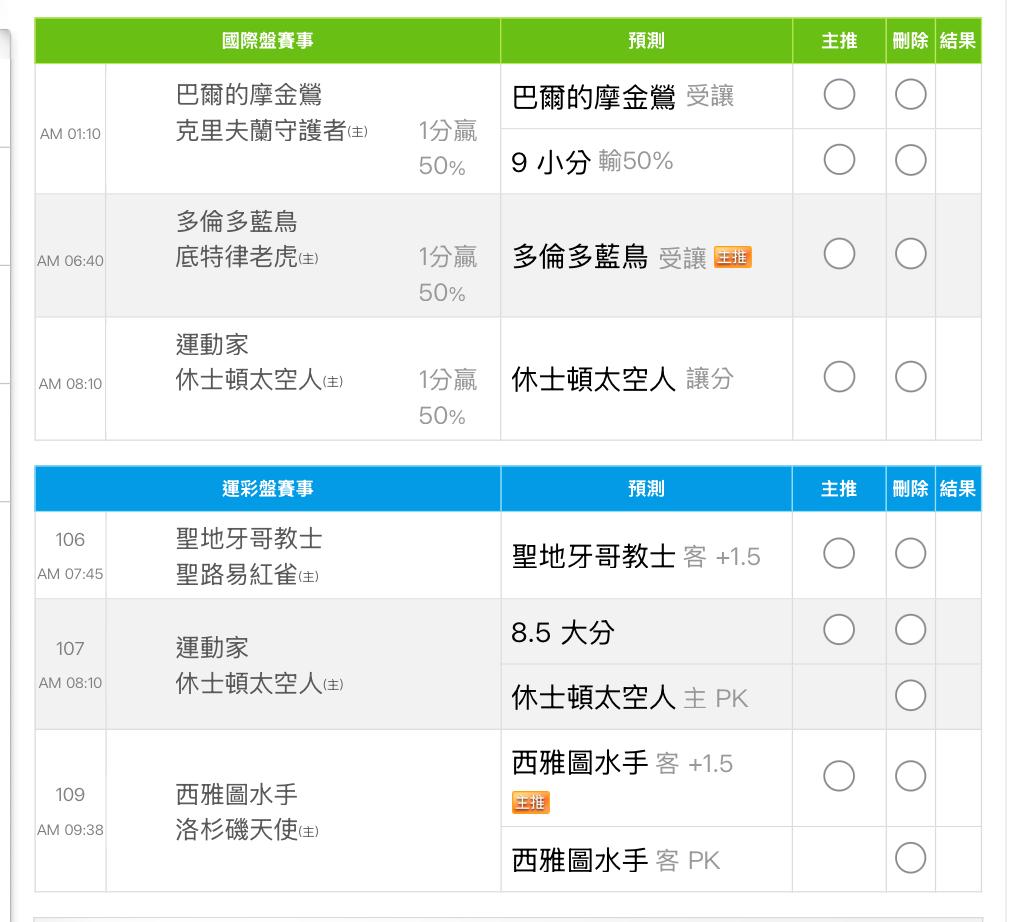Image resolution: width=1019 pixels, height=922 pixels.
Task: Click the 國際盤賽事 header
Action: 267,41
